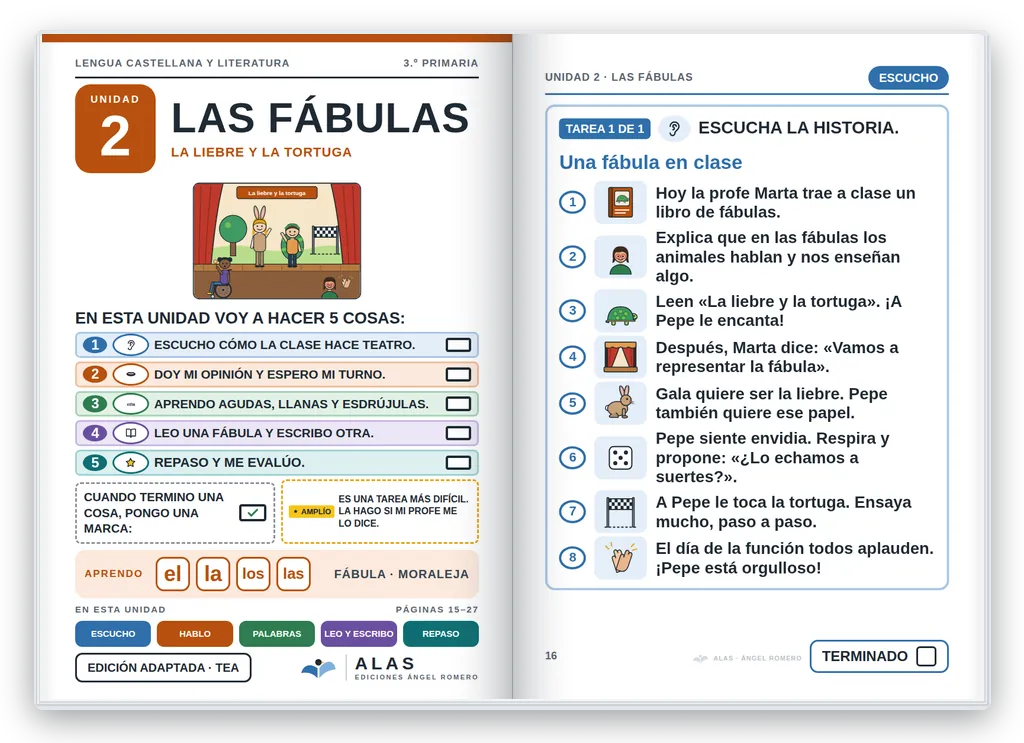Tick the checkbox for LEO UNA FÁBULA Y ESCRIBO
This screenshot has width=1024, height=743.
coord(458,433)
